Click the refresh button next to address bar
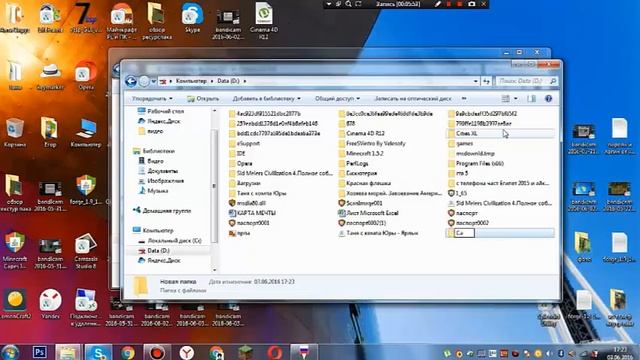 [x=486, y=81]
